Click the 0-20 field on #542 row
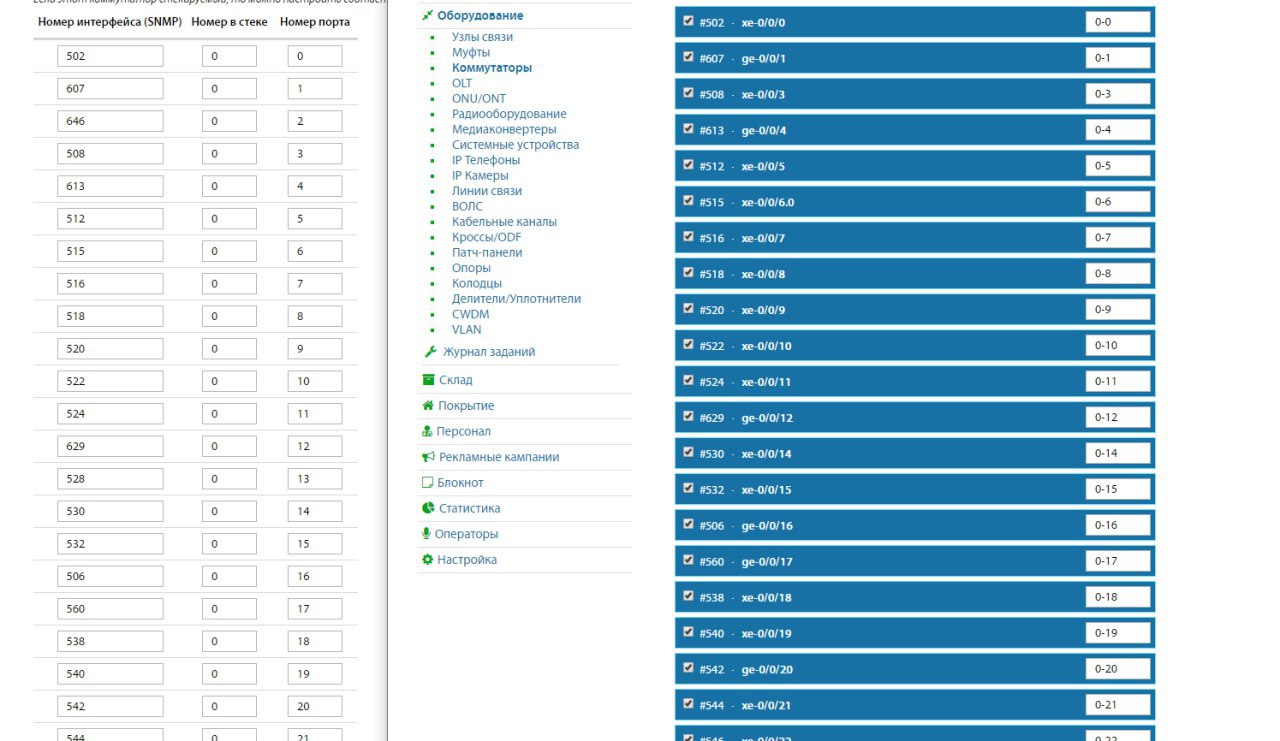Viewport: 1280px width, 741px height. 1118,669
